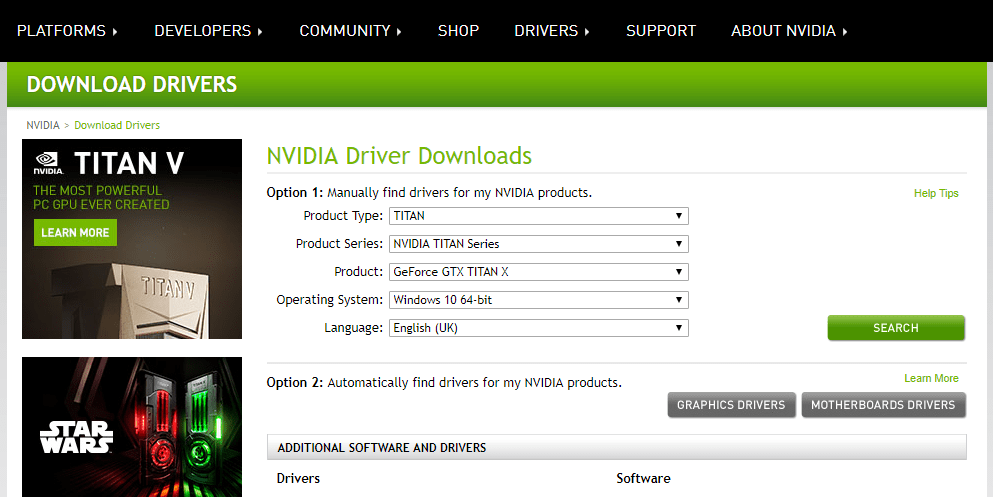This screenshot has height=497, width=993.
Task: Expand the Product Series dropdown
Action: 538,244
